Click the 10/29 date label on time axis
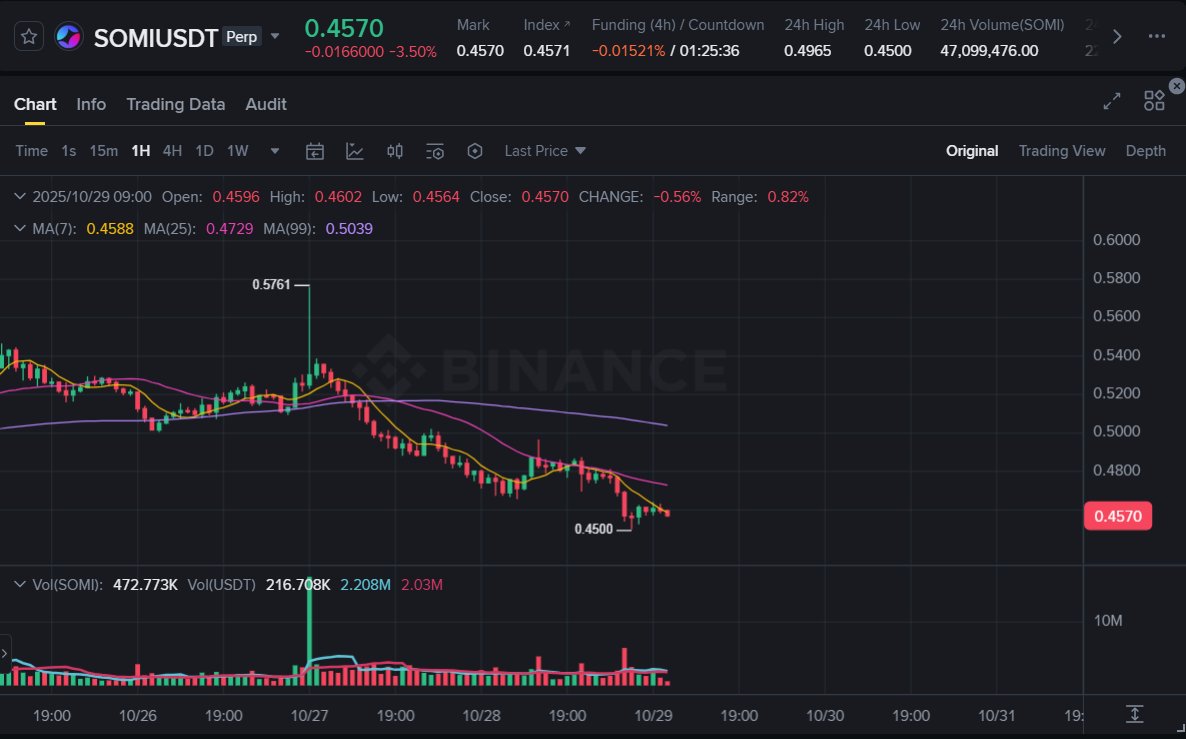Screen dimensions: 1186x739 [x=653, y=716]
